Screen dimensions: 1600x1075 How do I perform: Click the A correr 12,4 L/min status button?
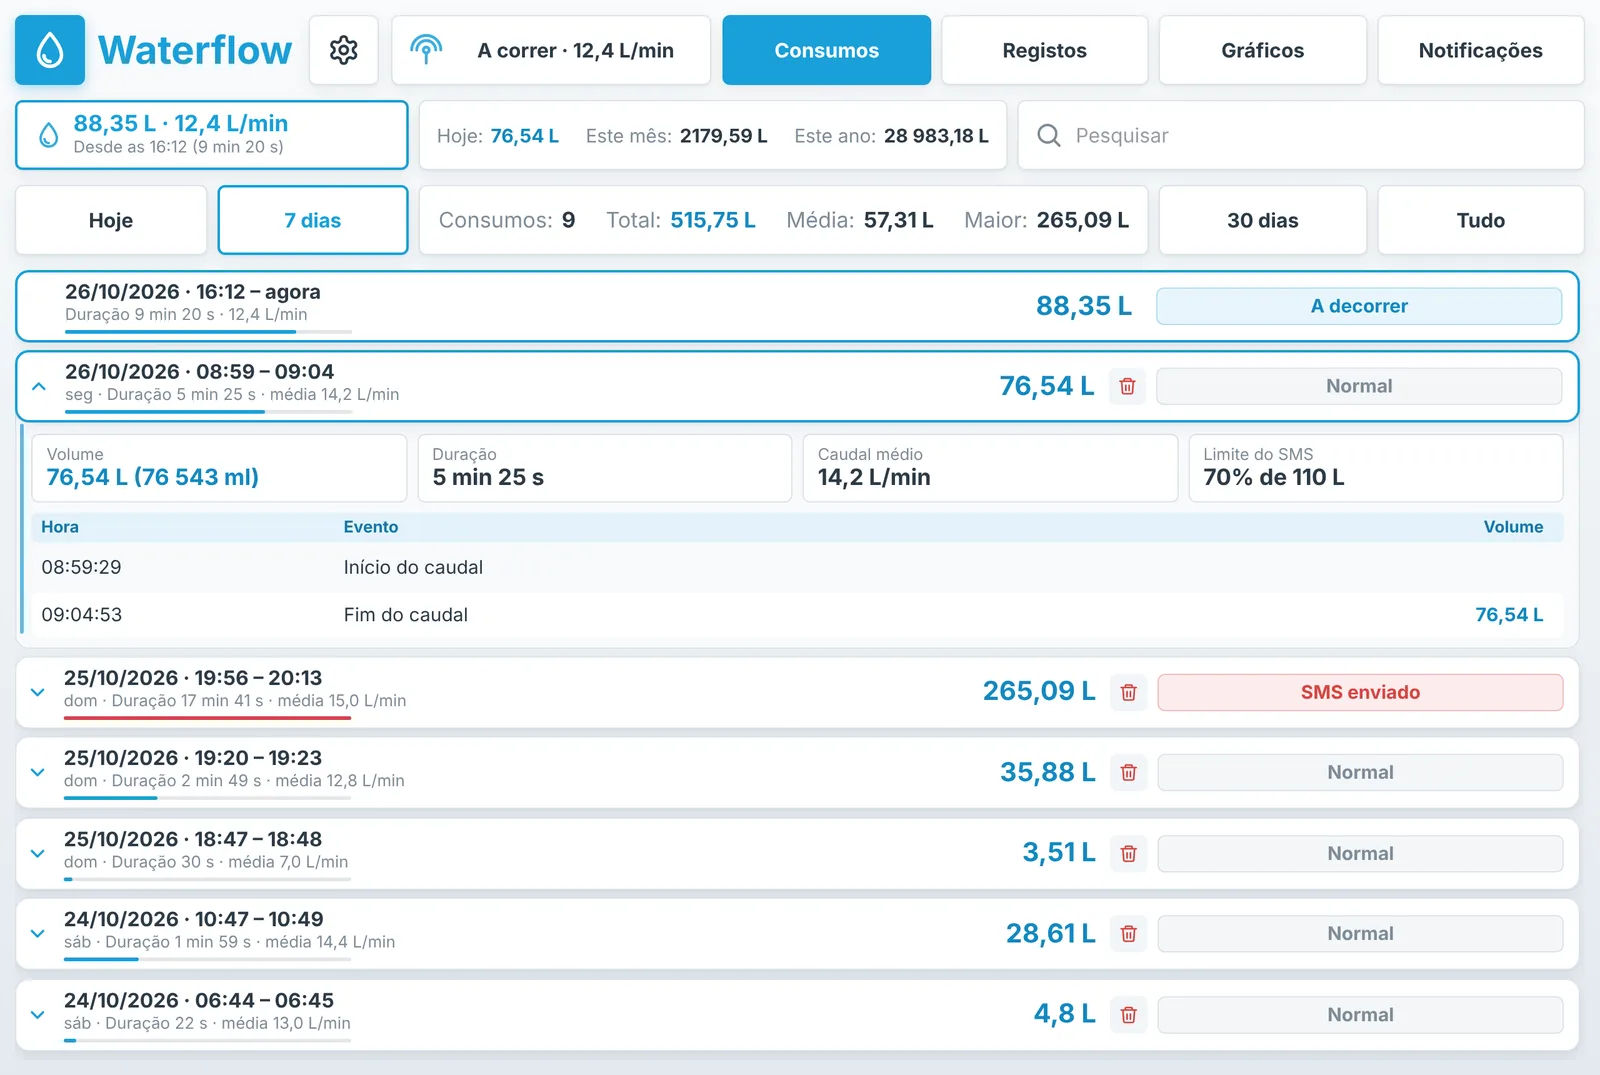coord(551,50)
